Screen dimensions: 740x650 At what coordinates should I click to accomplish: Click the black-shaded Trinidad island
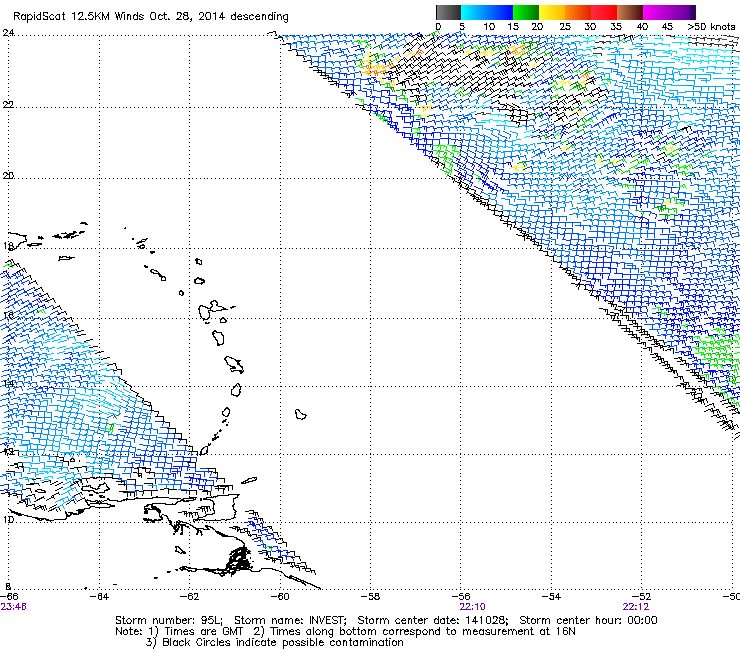(239, 560)
